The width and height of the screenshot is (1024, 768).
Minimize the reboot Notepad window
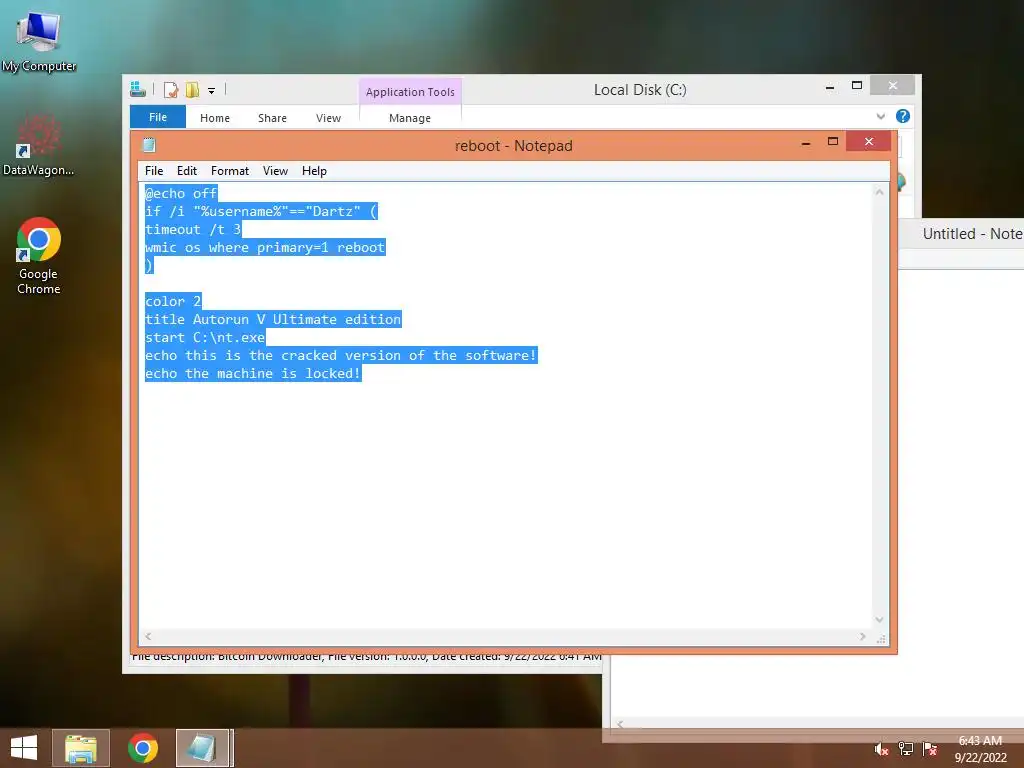coord(806,142)
